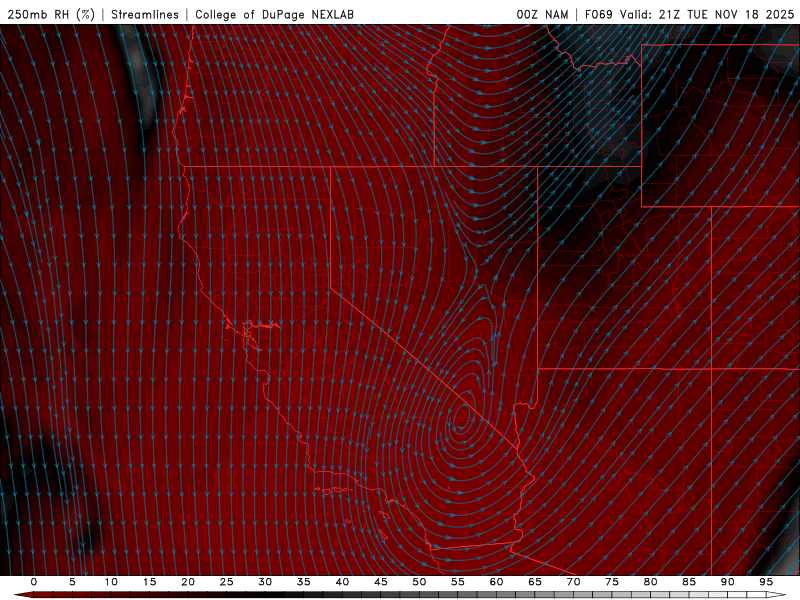The width and height of the screenshot is (800, 600).
Task: Click "College of DuPage NEXLAB" text
Action: 274,14
